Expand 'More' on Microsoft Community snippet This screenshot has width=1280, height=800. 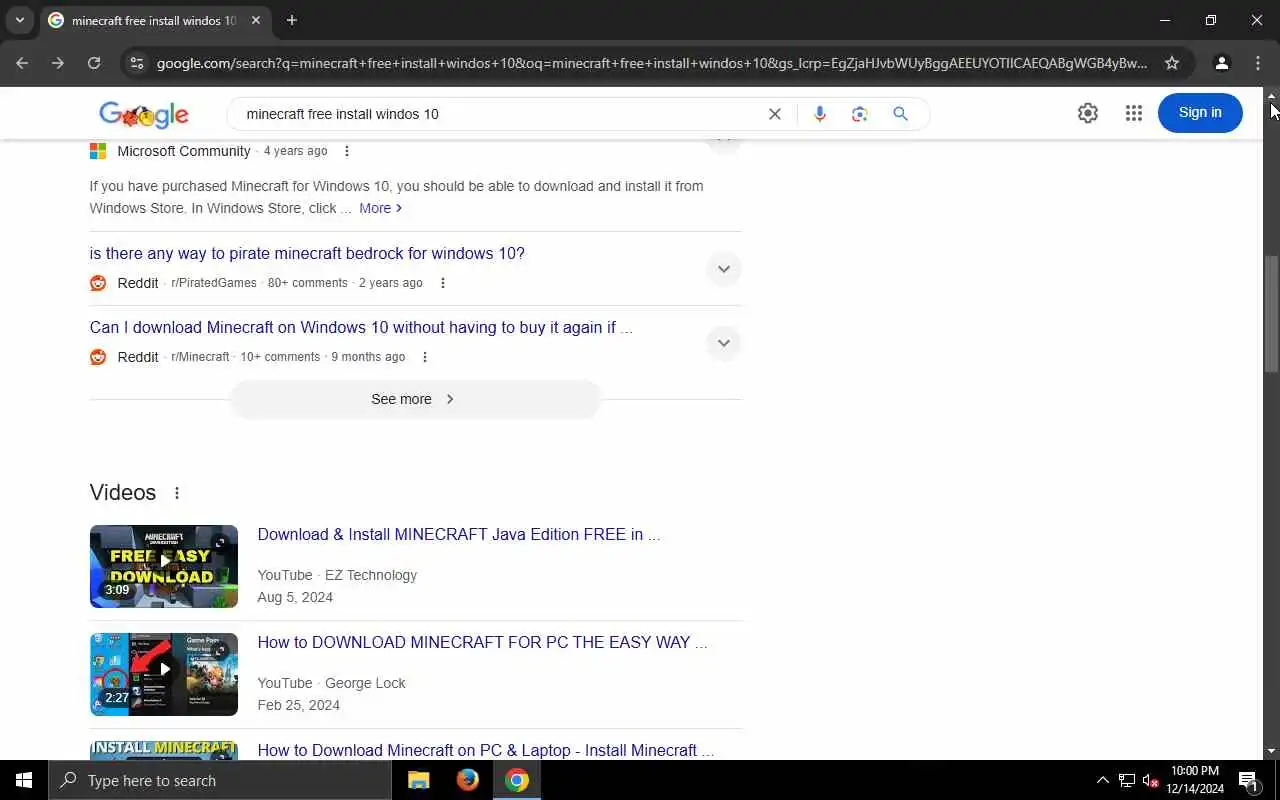point(381,208)
